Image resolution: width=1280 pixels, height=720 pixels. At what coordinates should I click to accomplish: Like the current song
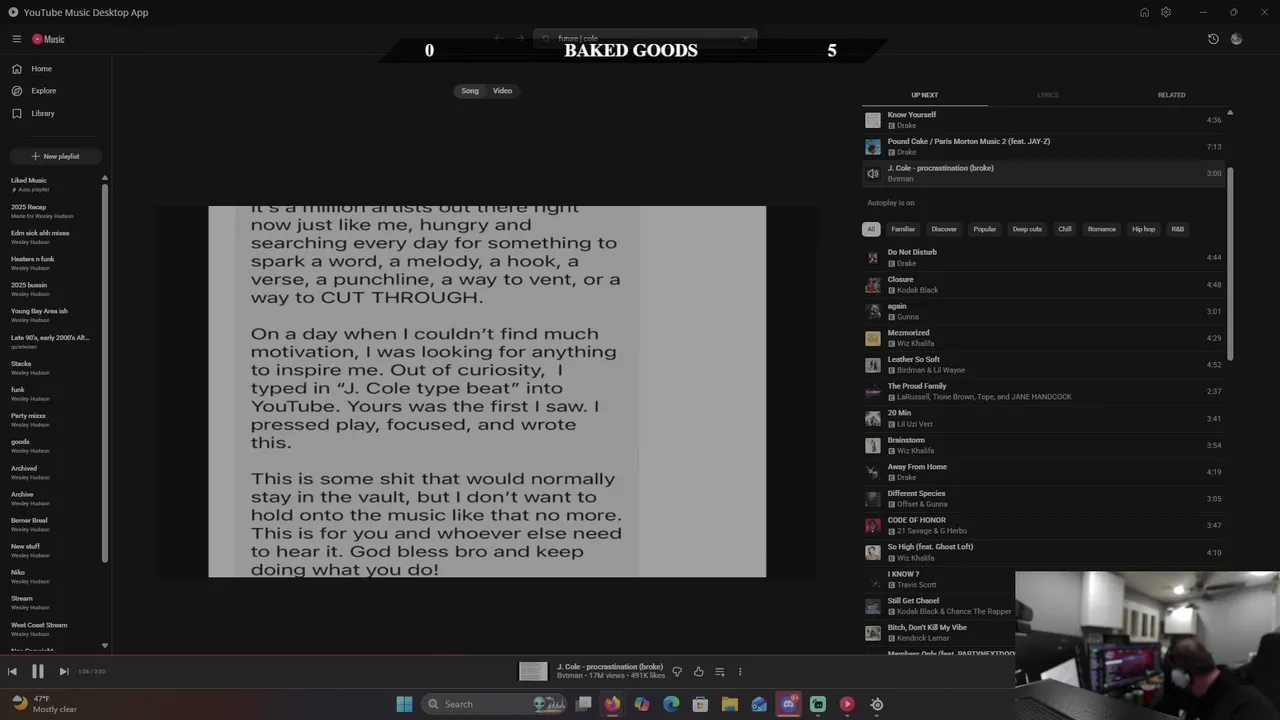(698, 672)
